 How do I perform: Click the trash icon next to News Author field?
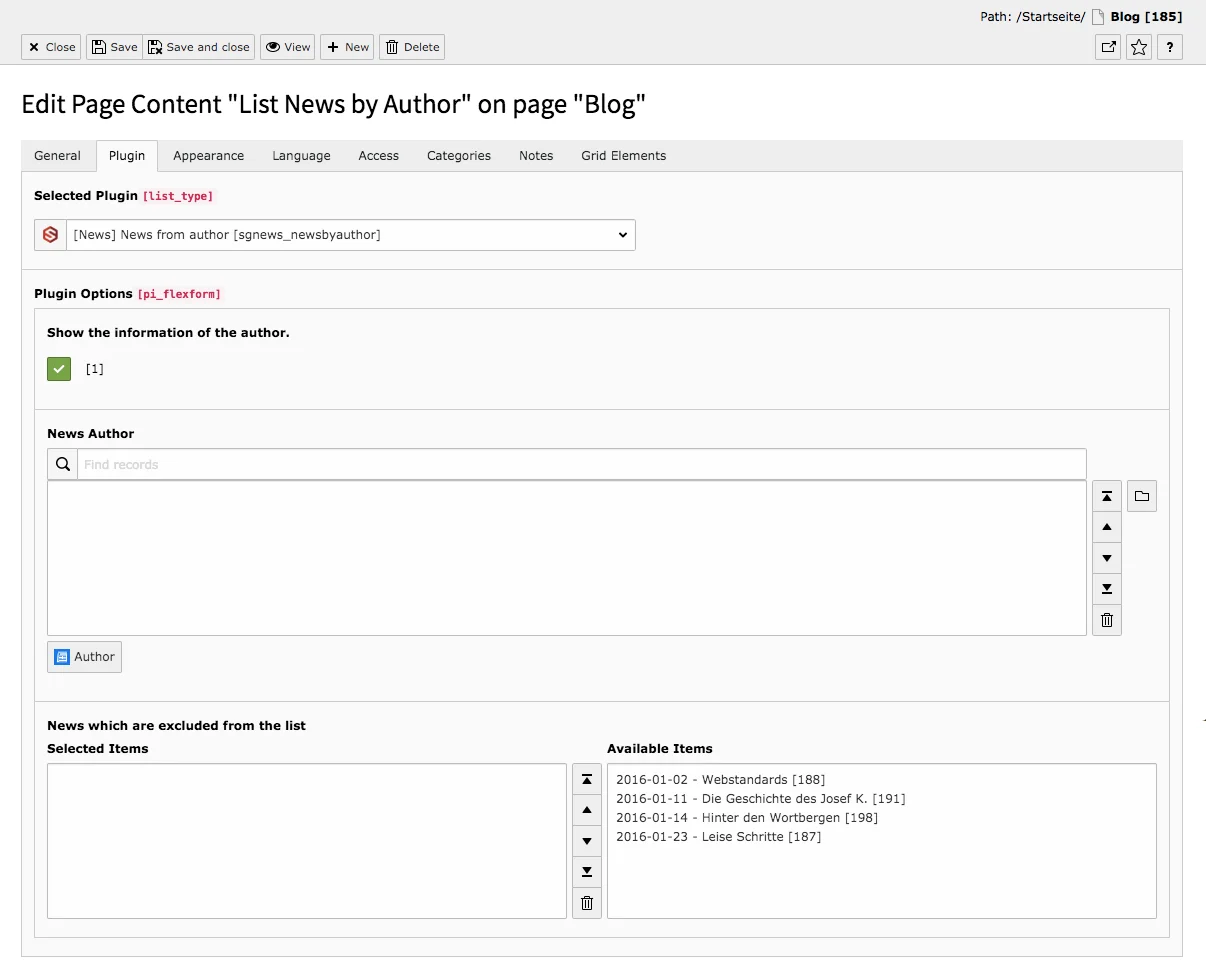1106,619
